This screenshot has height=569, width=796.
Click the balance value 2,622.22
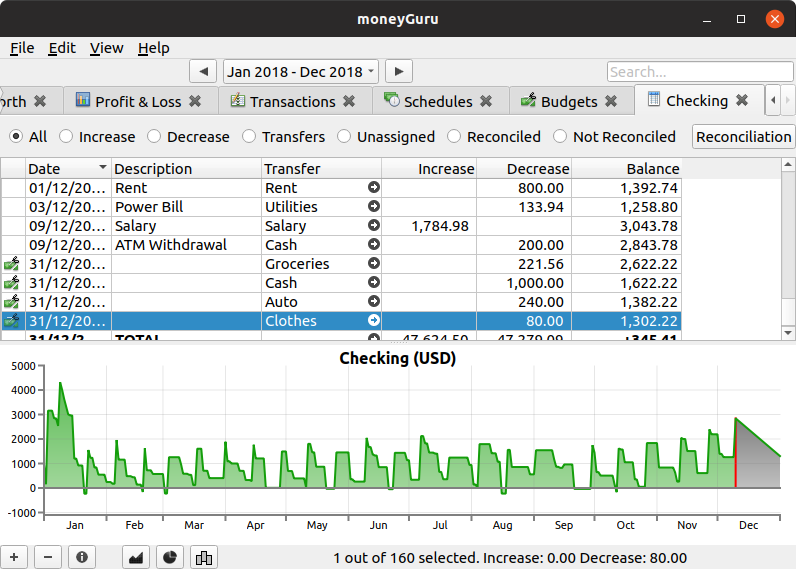[649, 264]
